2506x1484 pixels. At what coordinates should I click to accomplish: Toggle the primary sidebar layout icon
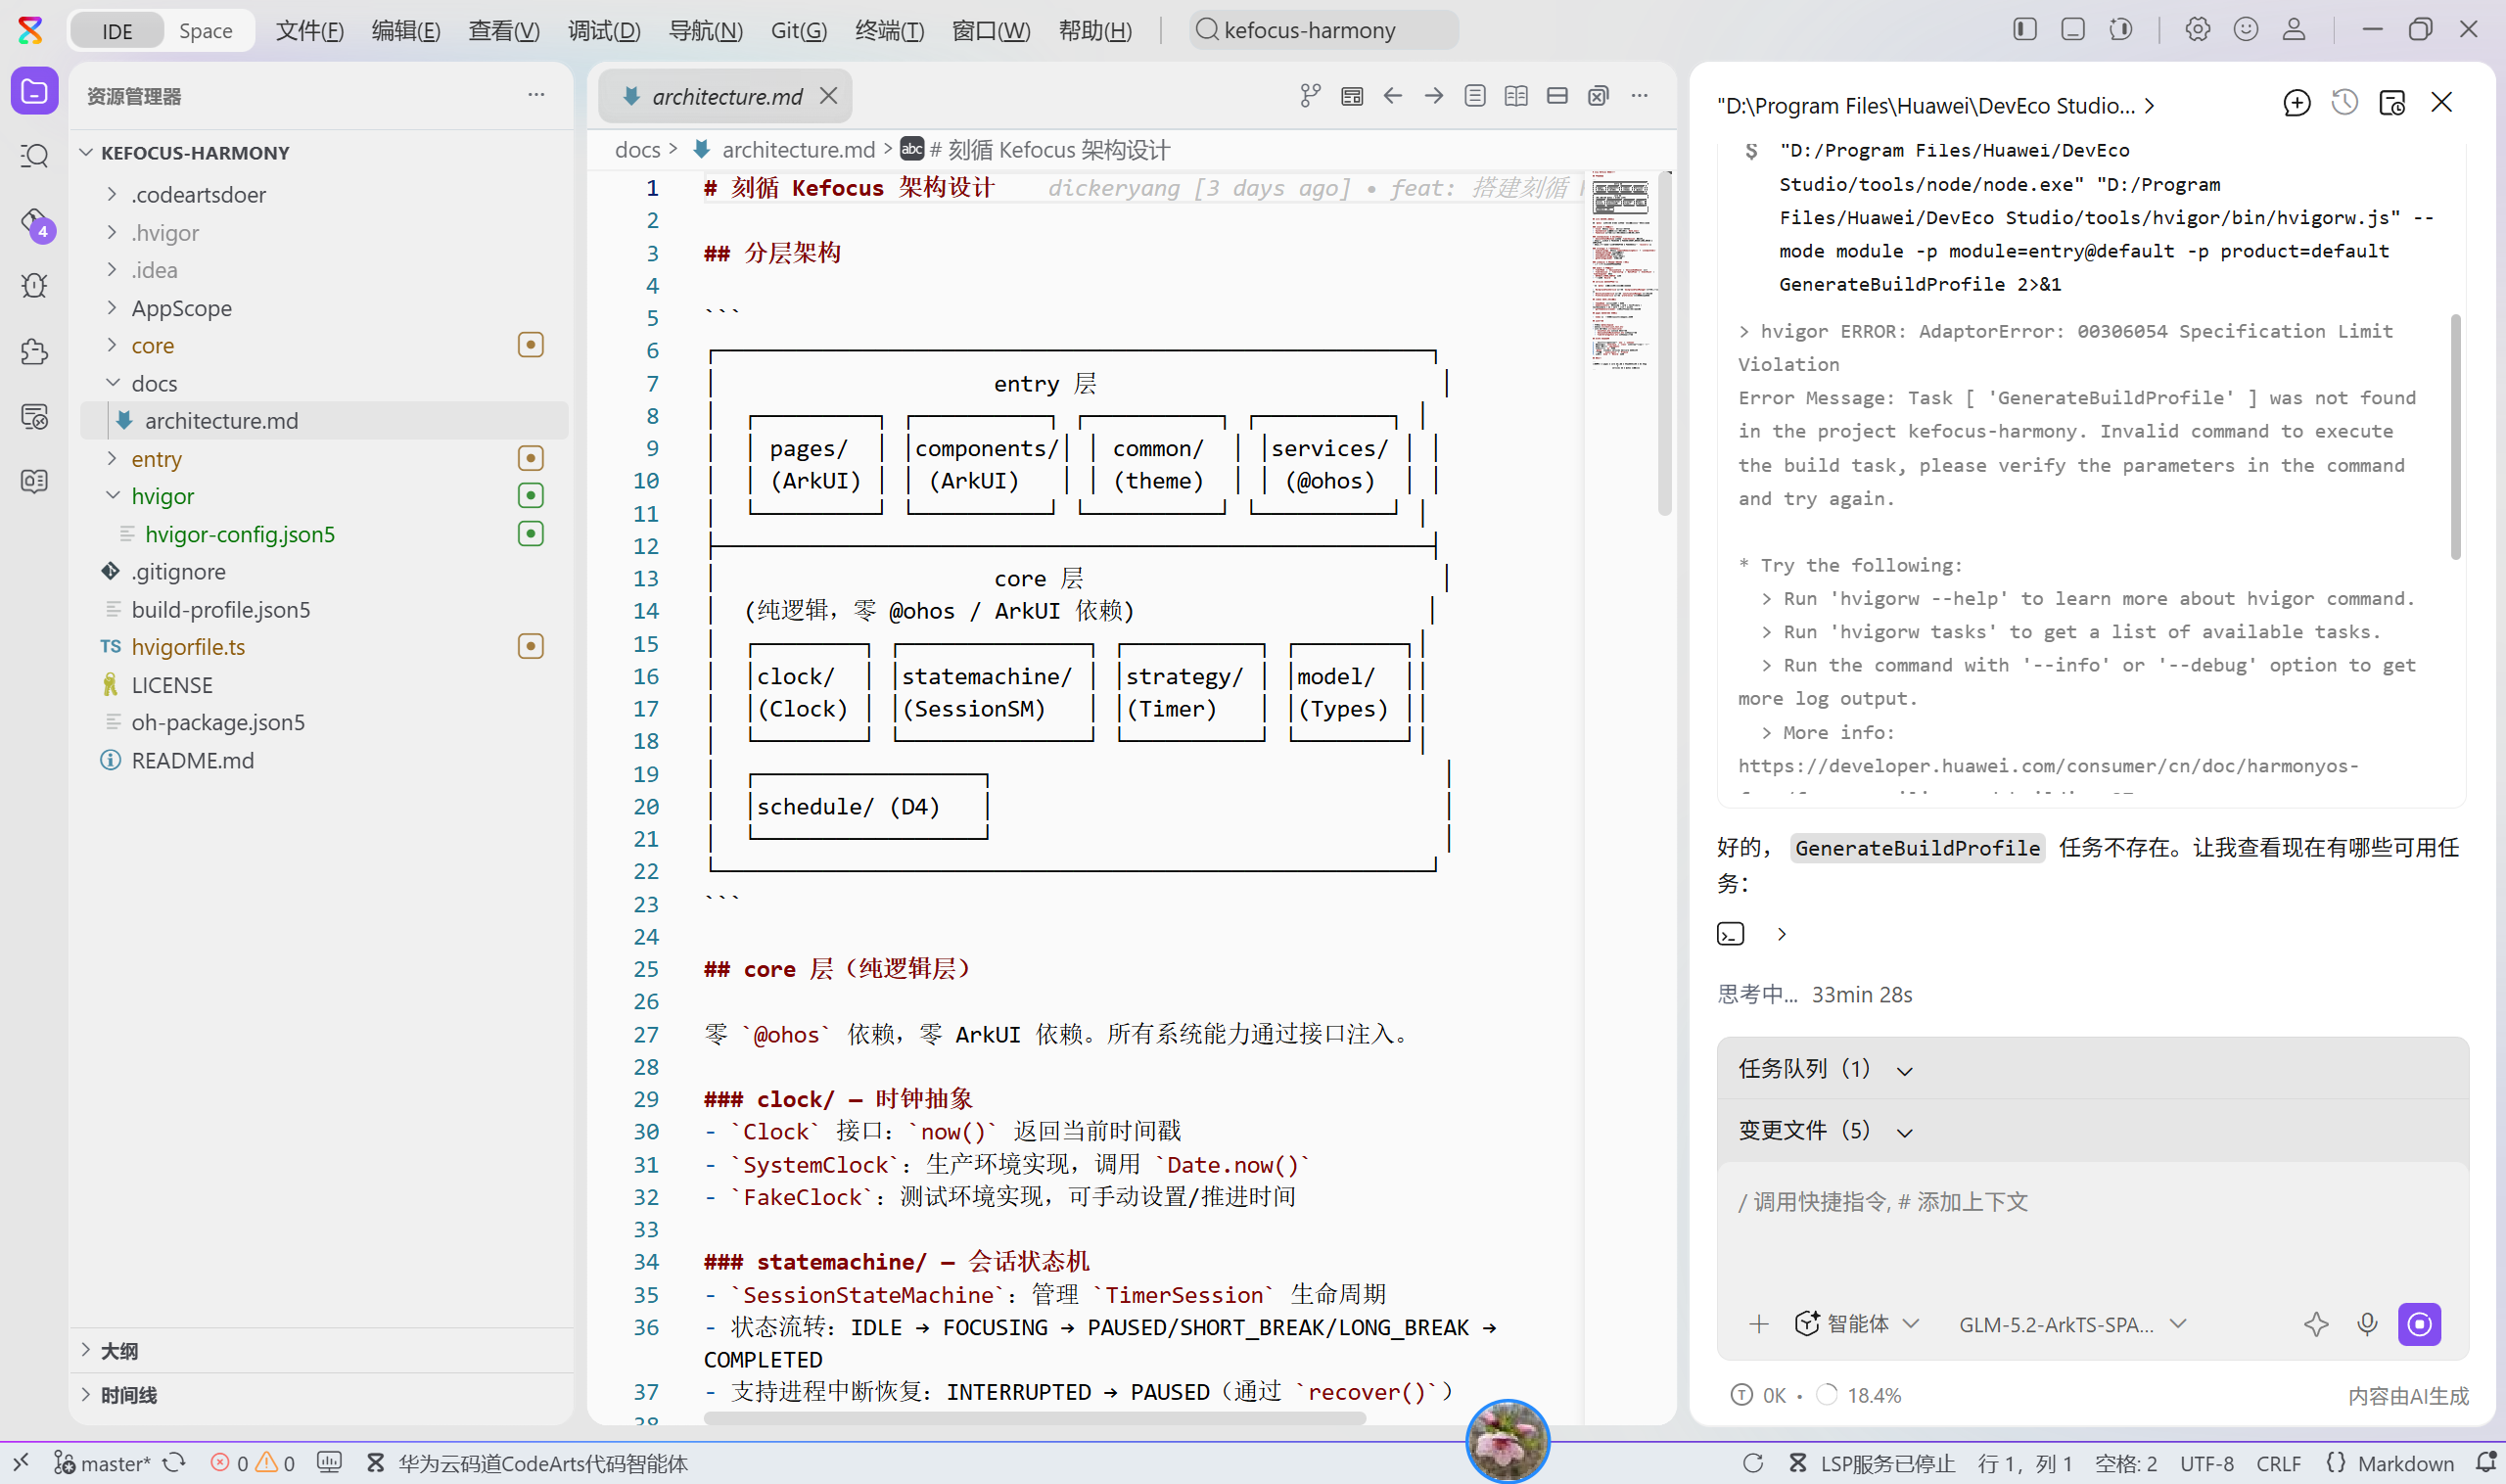point(2024,30)
